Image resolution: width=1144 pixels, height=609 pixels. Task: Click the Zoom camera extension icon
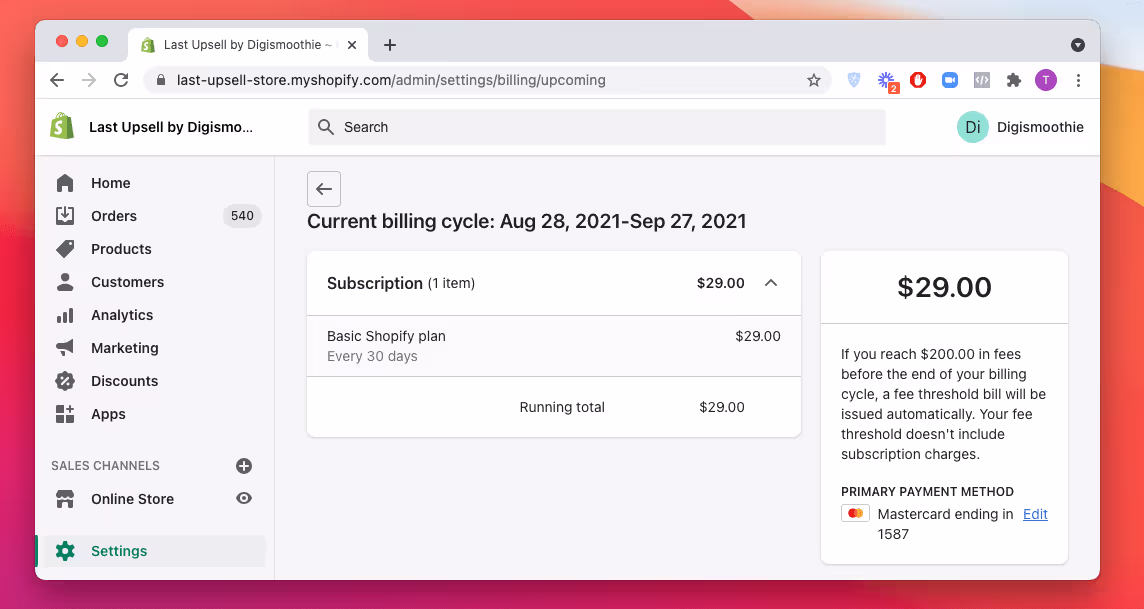(x=949, y=80)
